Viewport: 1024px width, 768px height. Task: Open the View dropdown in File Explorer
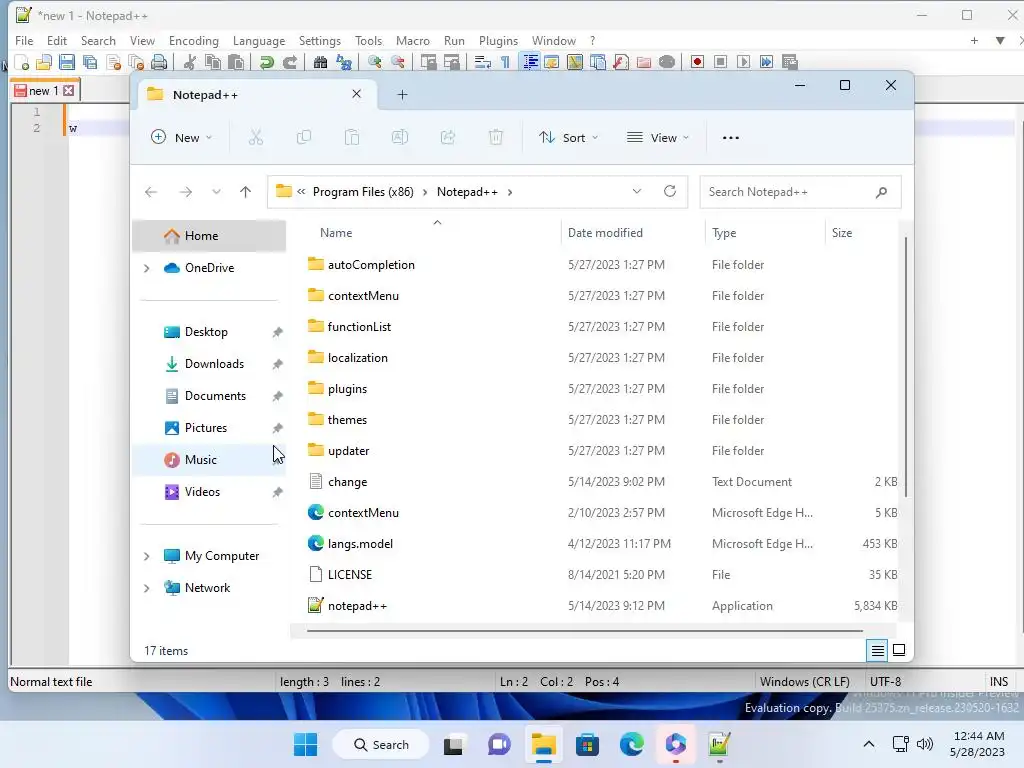click(658, 138)
